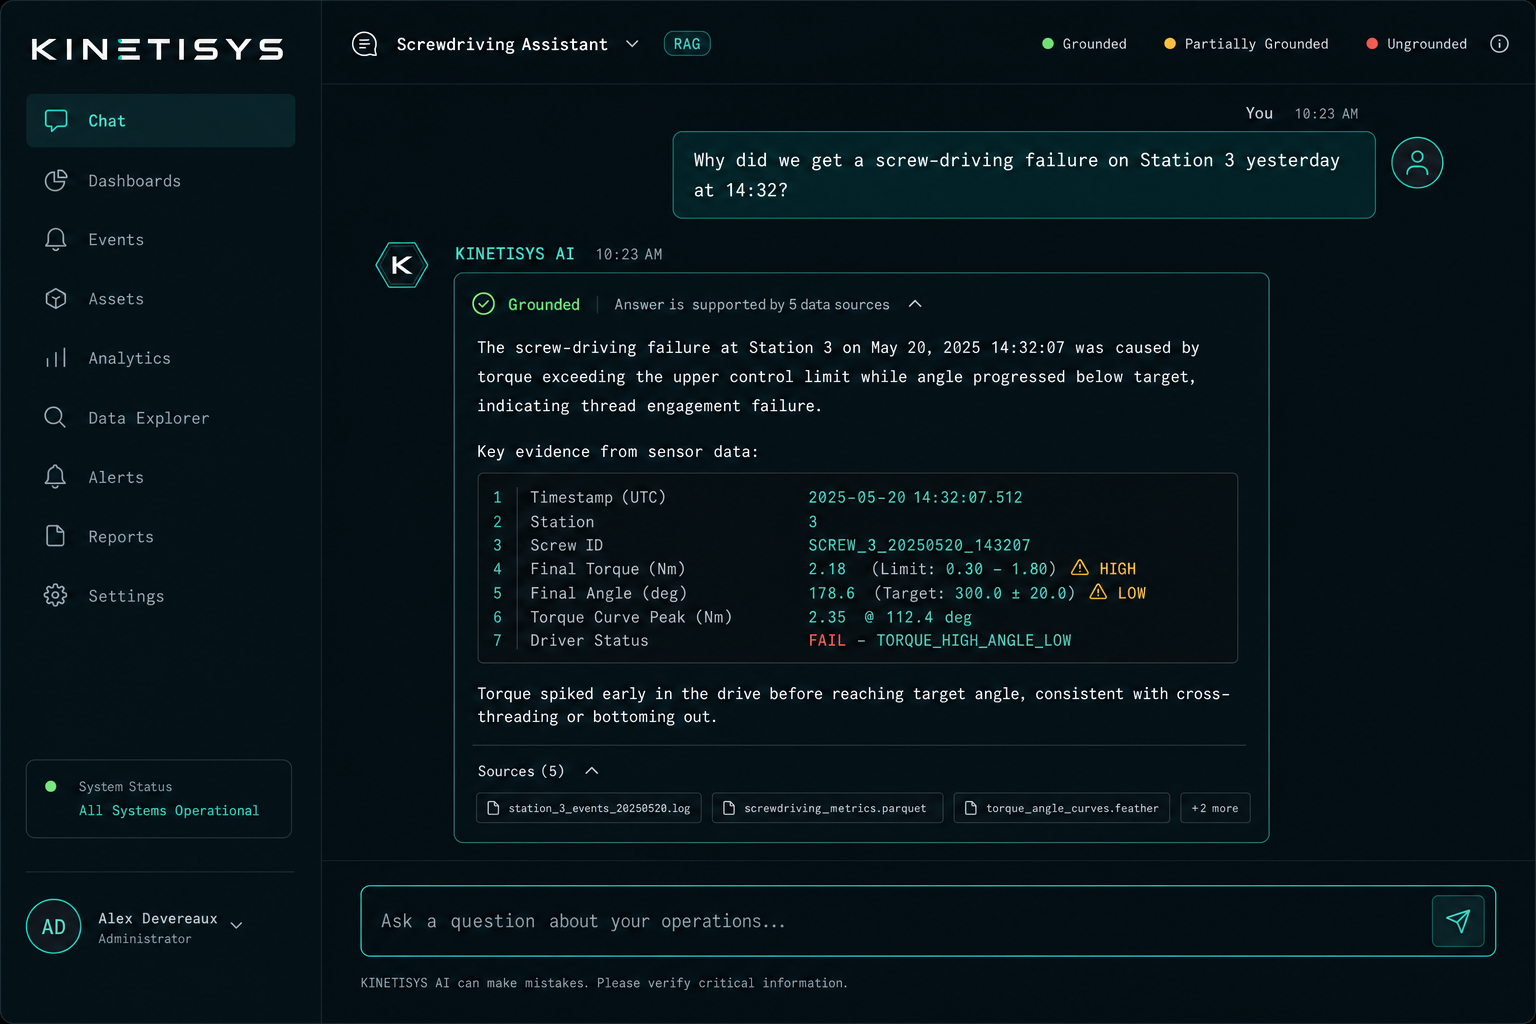The width and height of the screenshot is (1536, 1024).
Task: Click the grounding legend info icon
Action: click(x=1499, y=44)
